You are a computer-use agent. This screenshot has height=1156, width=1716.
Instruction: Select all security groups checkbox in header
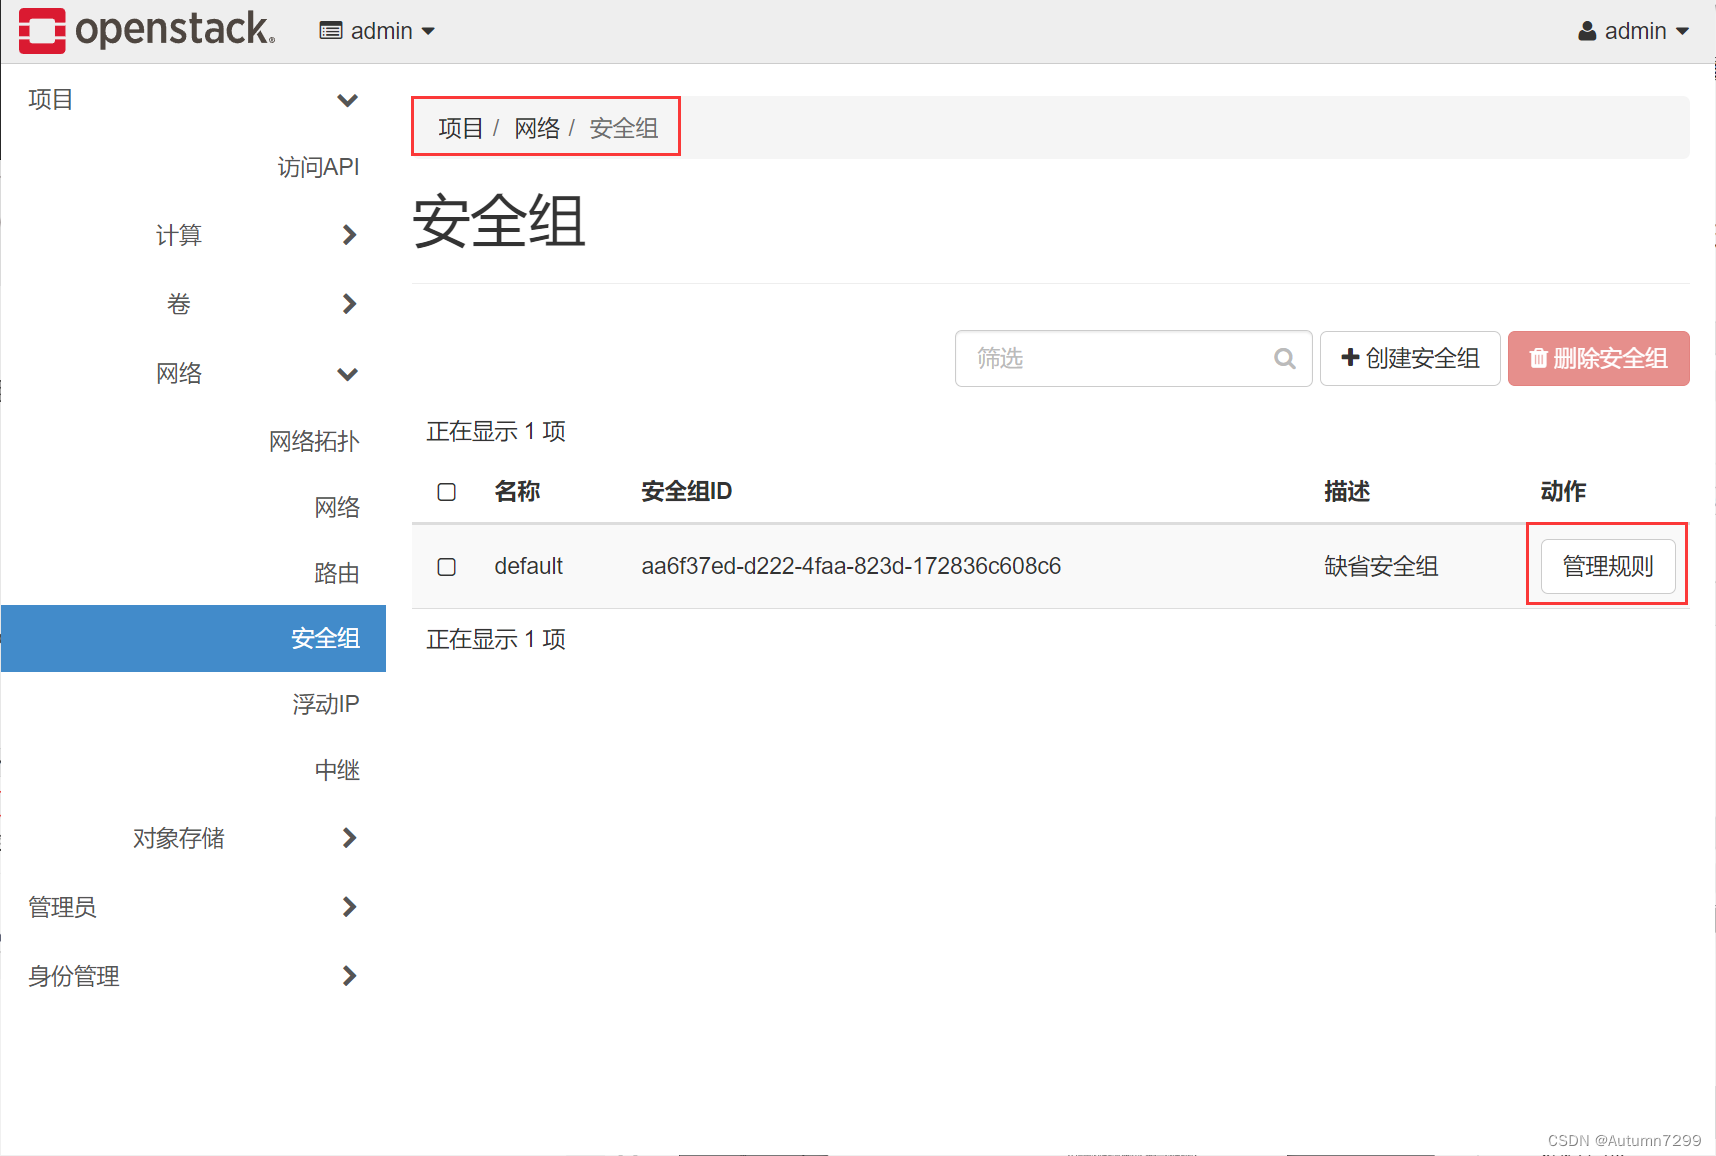(447, 492)
